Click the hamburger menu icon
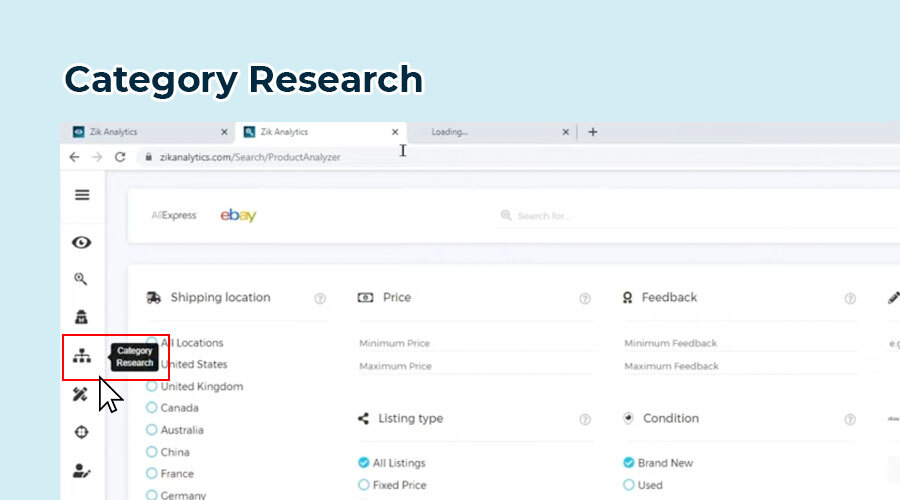This screenshot has height=500, width=900. pyautogui.click(x=82, y=195)
